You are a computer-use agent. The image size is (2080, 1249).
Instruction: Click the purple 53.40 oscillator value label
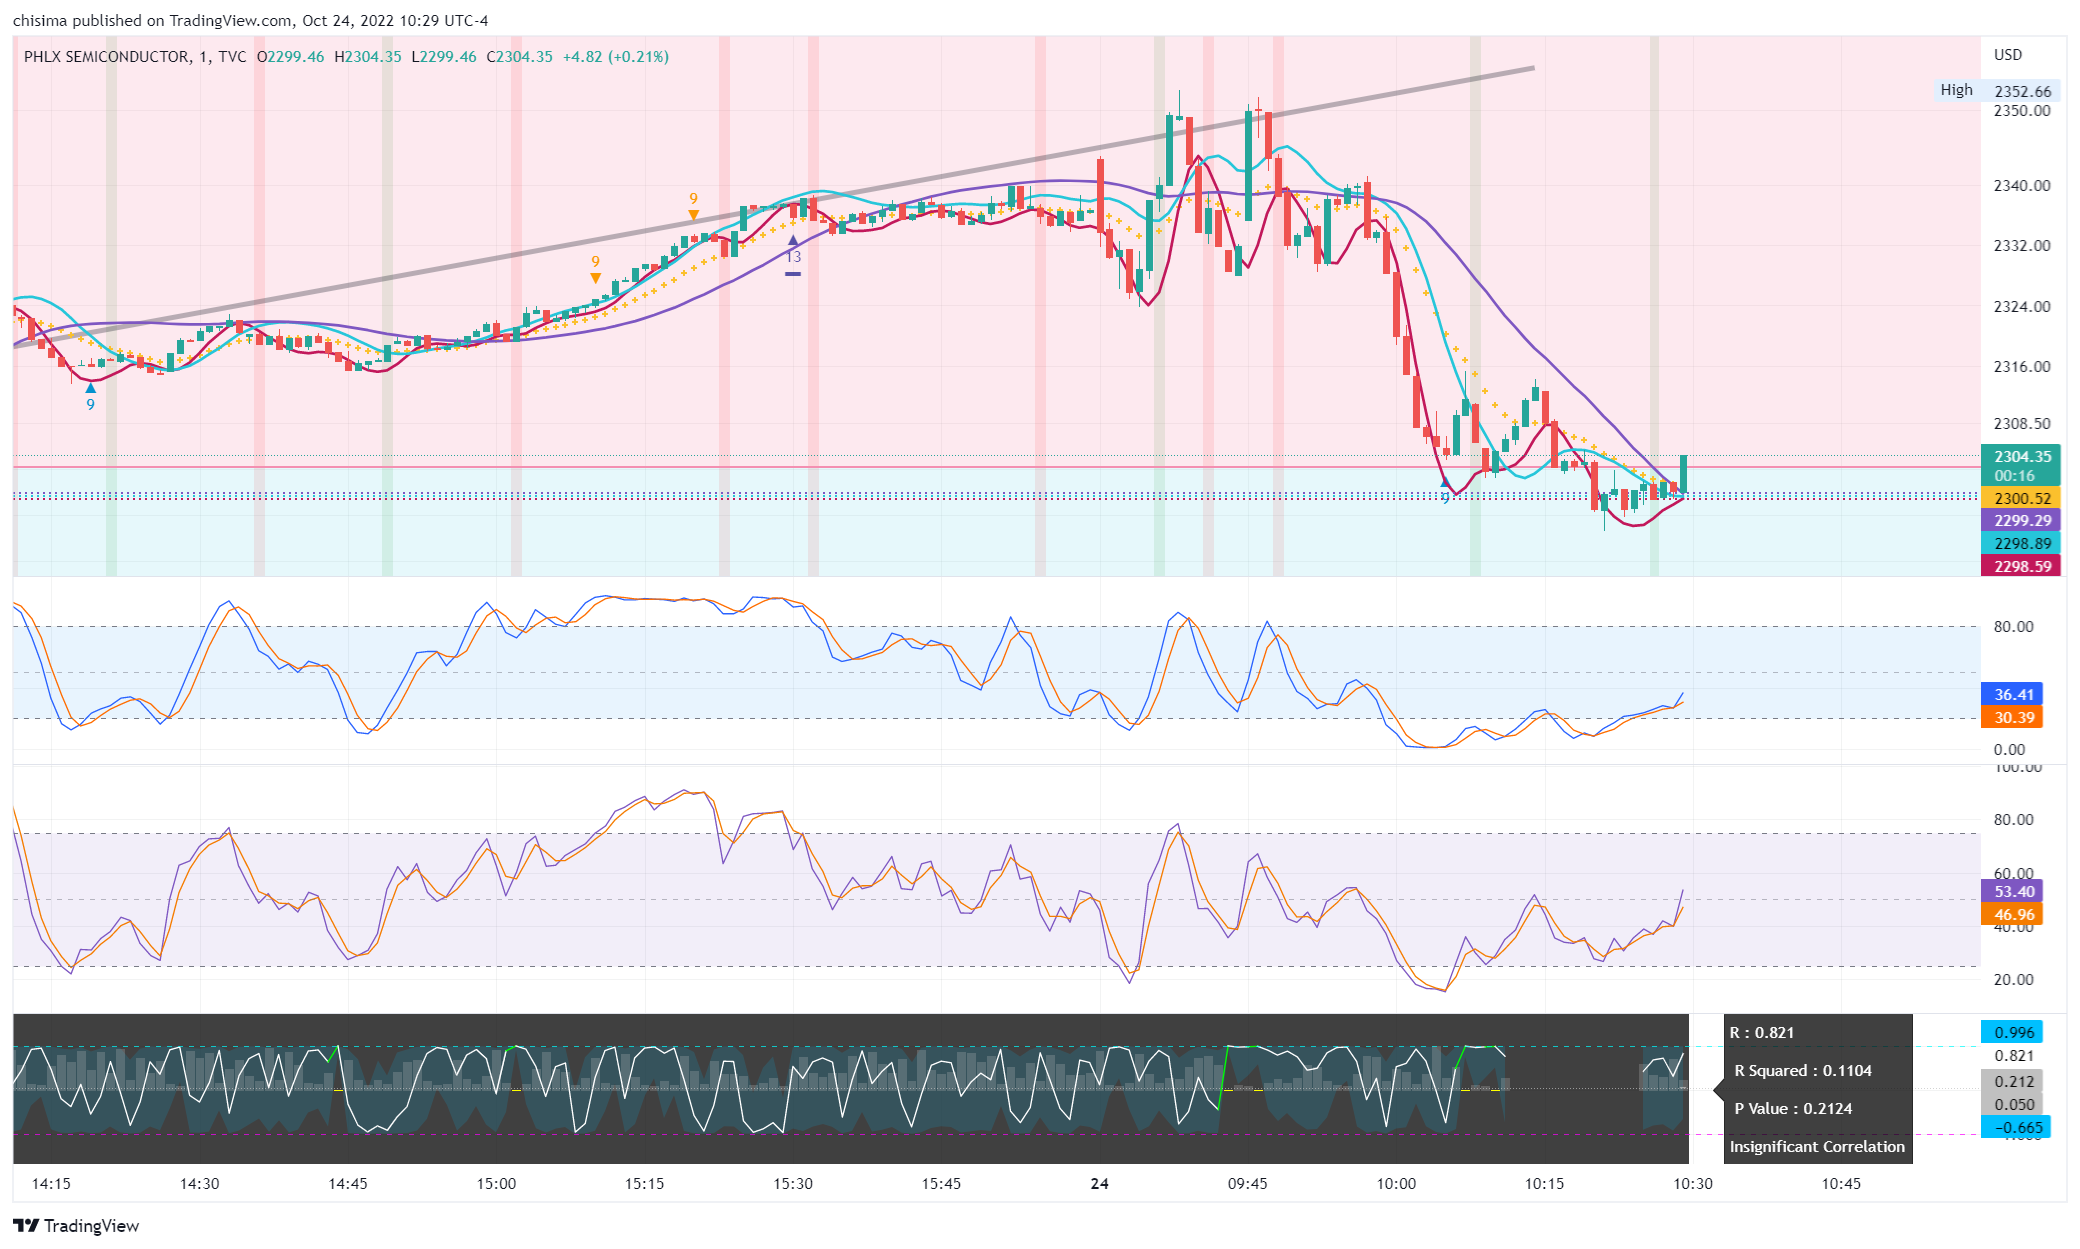(2012, 892)
